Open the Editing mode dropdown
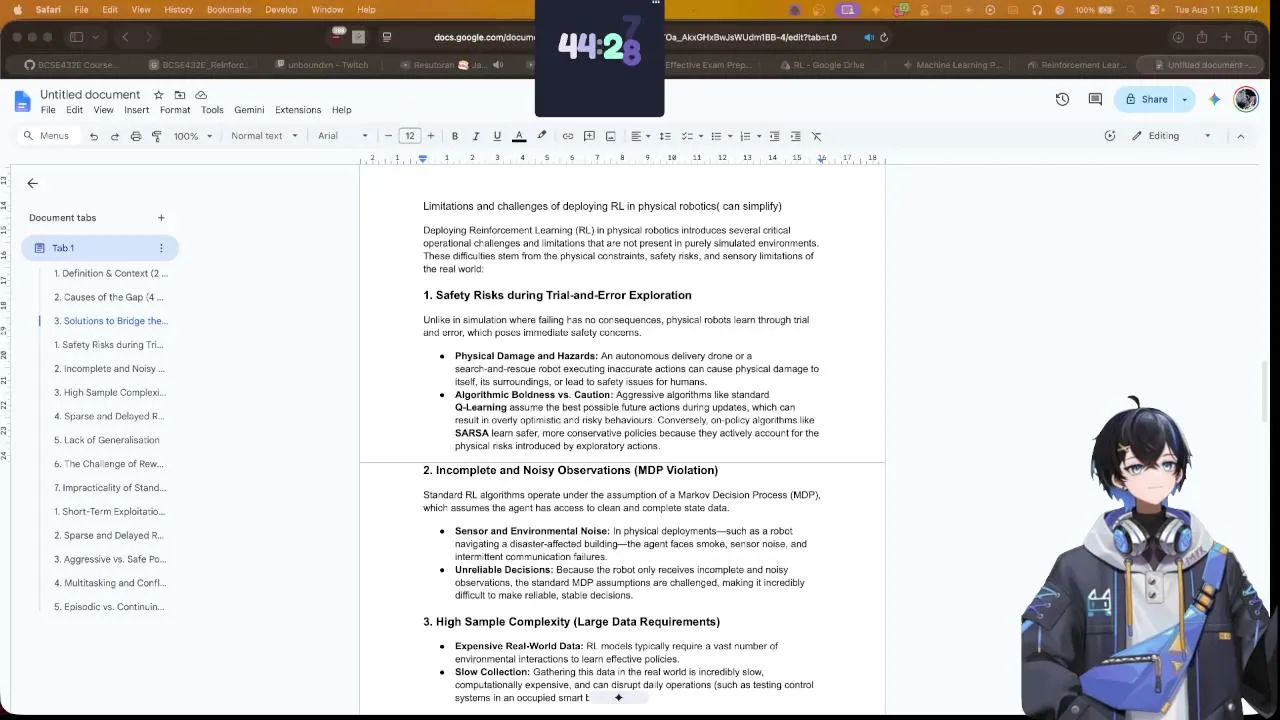 click(x=1171, y=136)
